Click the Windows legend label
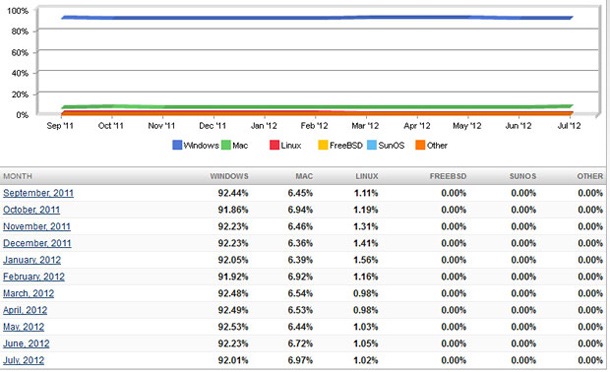This screenshot has width=610, height=372. (201, 145)
